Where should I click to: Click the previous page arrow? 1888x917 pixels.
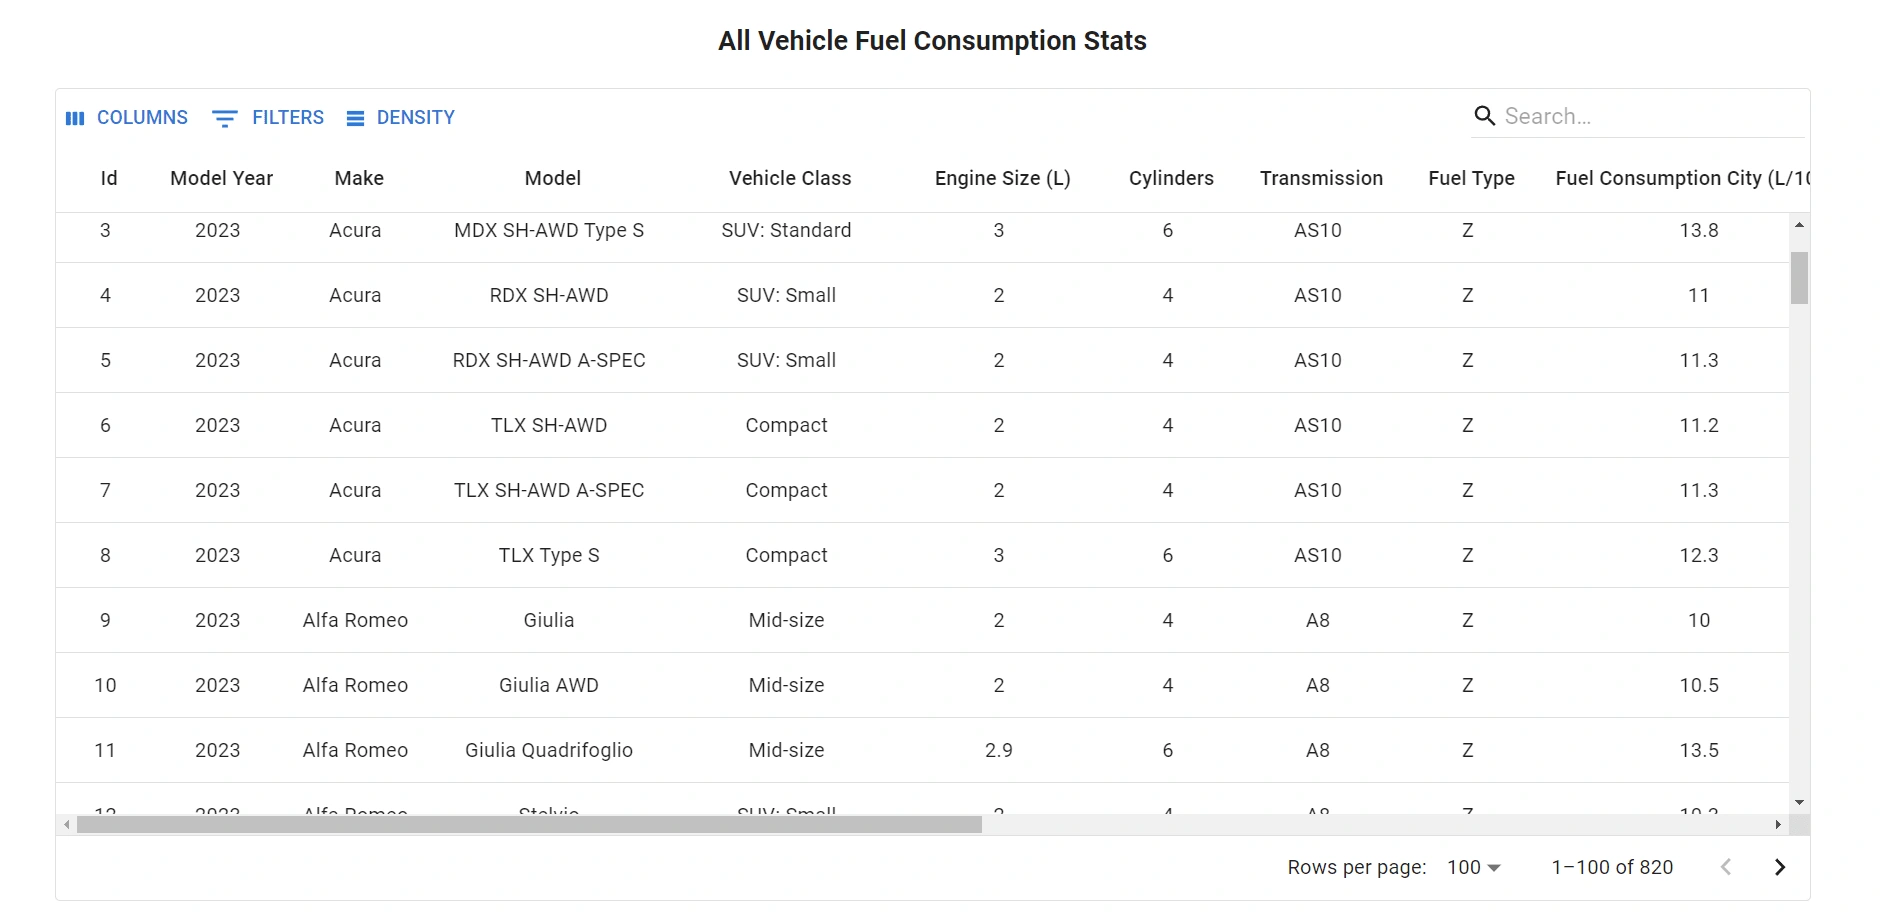pyautogui.click(x=1726, y=867)
